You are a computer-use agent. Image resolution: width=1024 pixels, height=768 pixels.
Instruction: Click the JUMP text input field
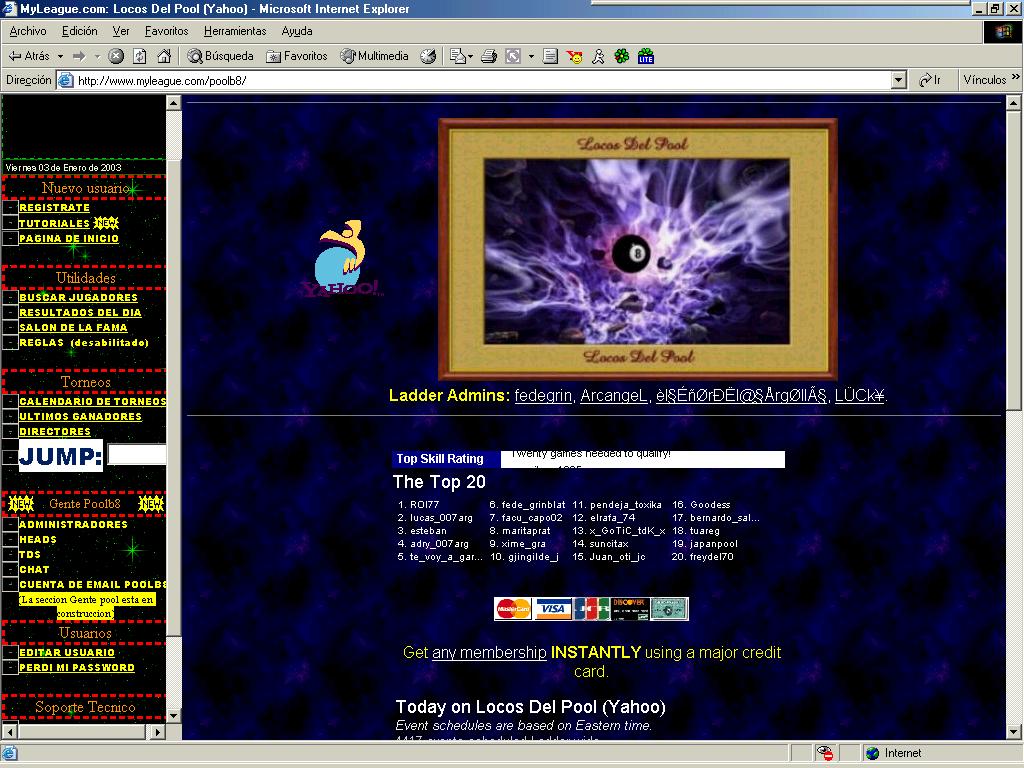pyautogui.click(x=137, y=454)
